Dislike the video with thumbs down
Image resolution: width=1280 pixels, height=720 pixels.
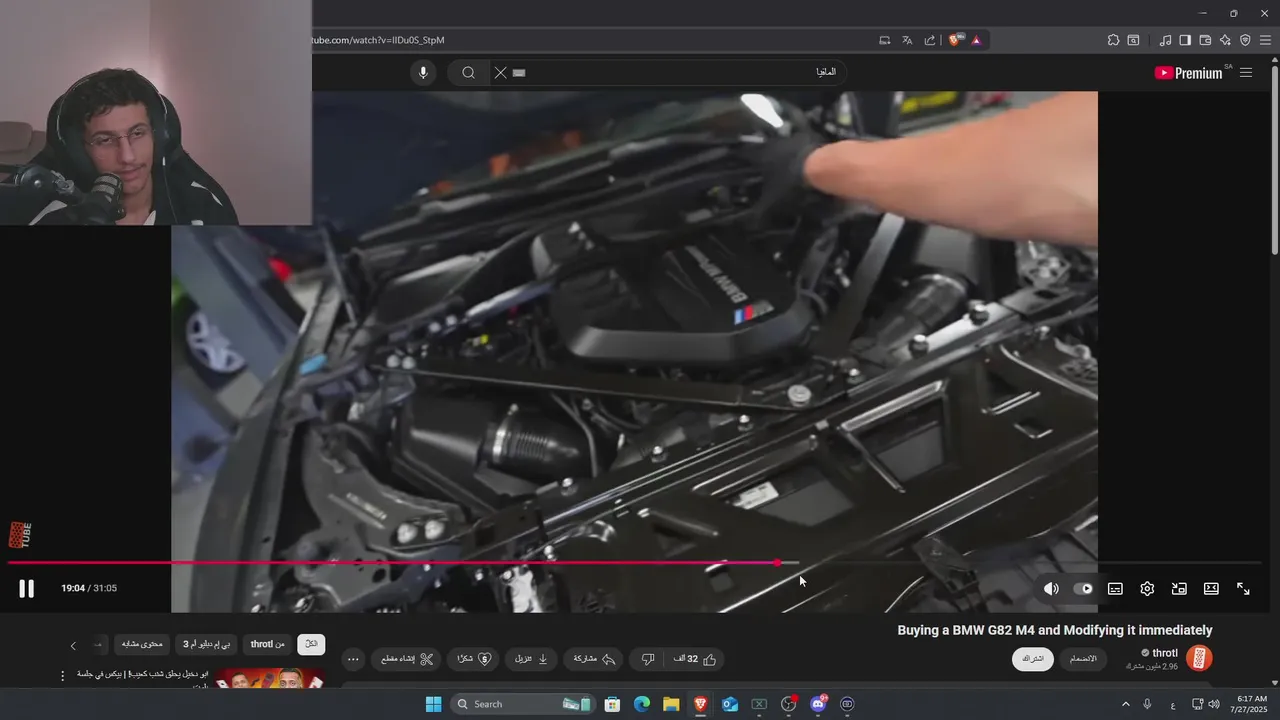click(648, 659)
